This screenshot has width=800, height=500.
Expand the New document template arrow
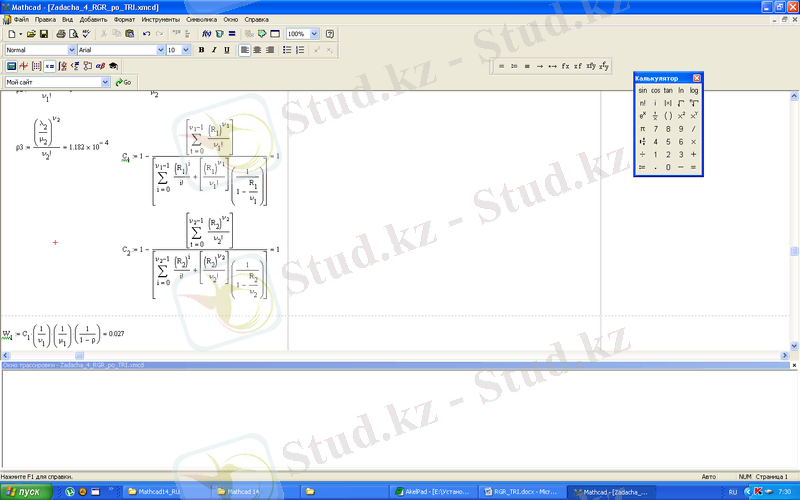tap(20, 34)
